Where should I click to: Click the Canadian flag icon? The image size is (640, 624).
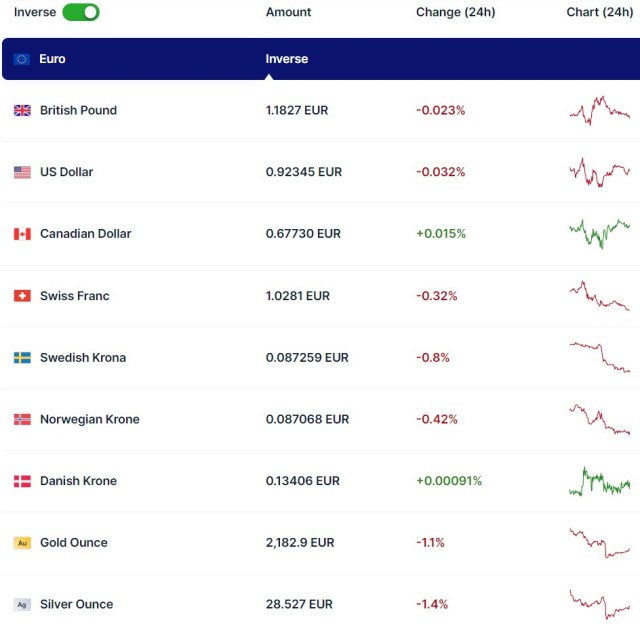pos(22,234)
